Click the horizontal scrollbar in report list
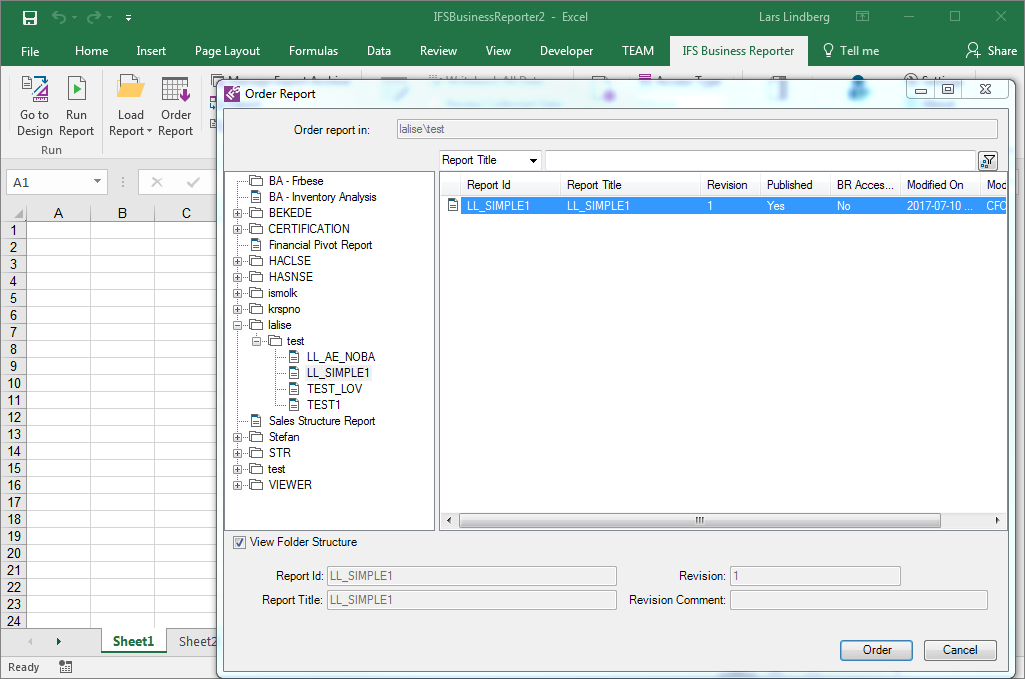The height and width of the screenshot is (679, 1025). pyautogui.click(x=700, y=521)
